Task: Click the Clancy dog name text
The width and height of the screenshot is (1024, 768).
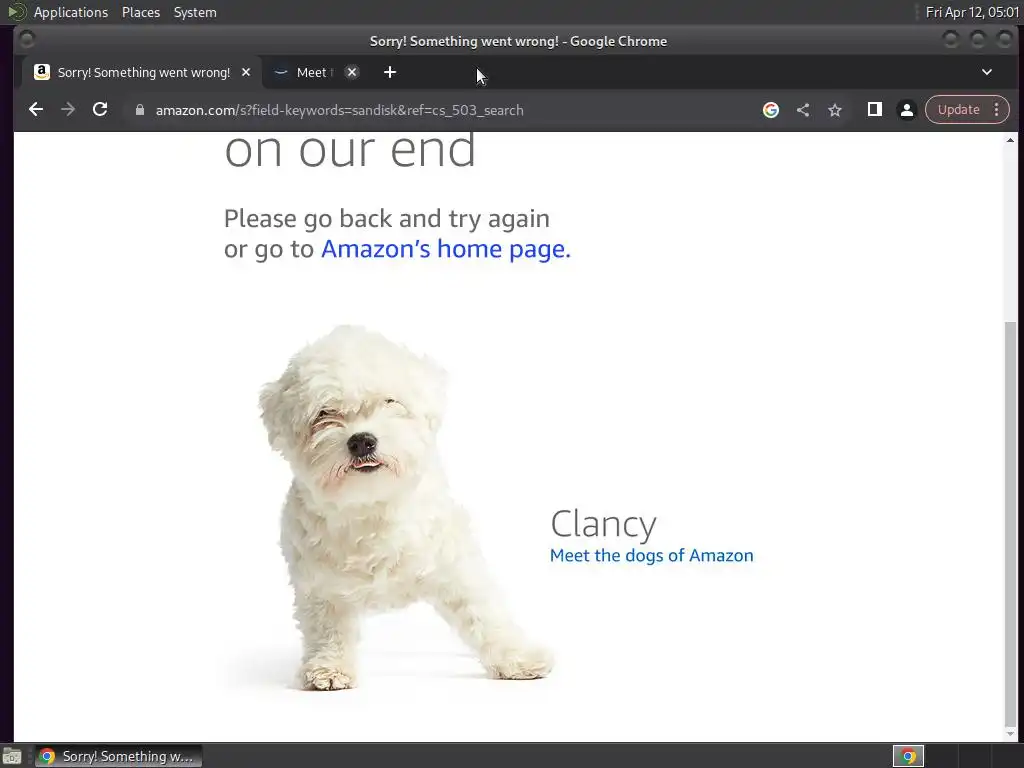Action: pos(603,524)
